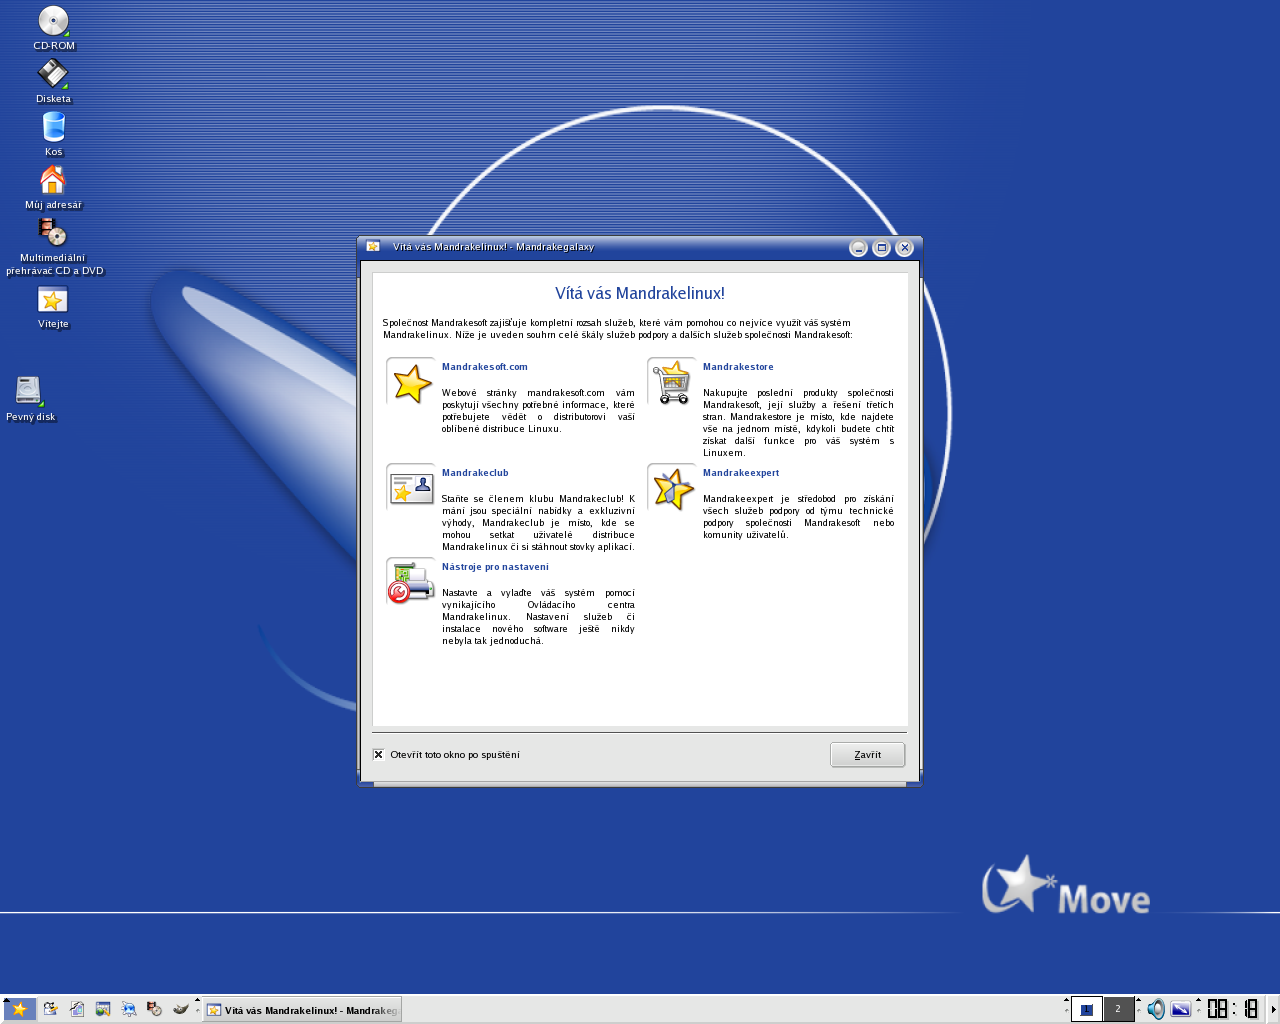Click the window menu icon in title bar
The image size is (1280, 1024).
tap(373, 247)
